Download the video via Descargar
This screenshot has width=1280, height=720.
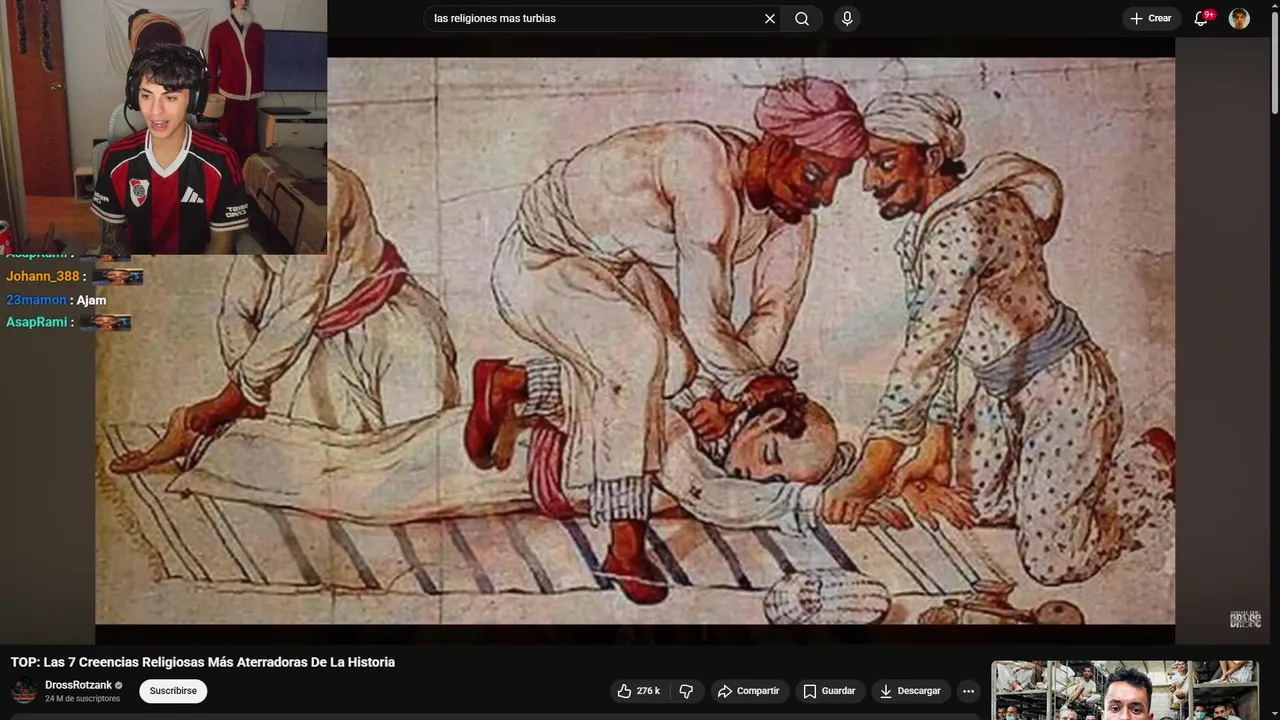pos(911,691)
